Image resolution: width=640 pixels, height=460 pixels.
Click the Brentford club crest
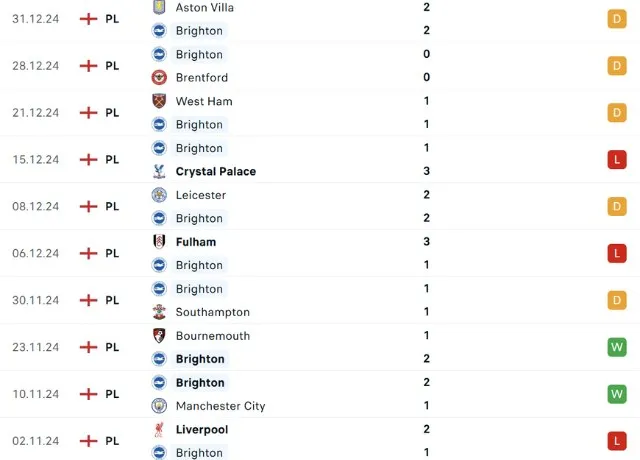pyautogui.click(x=159, y=77)
